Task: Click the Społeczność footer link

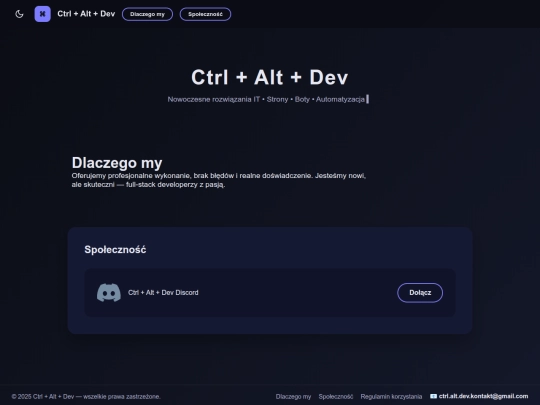Action: (336, 396)
